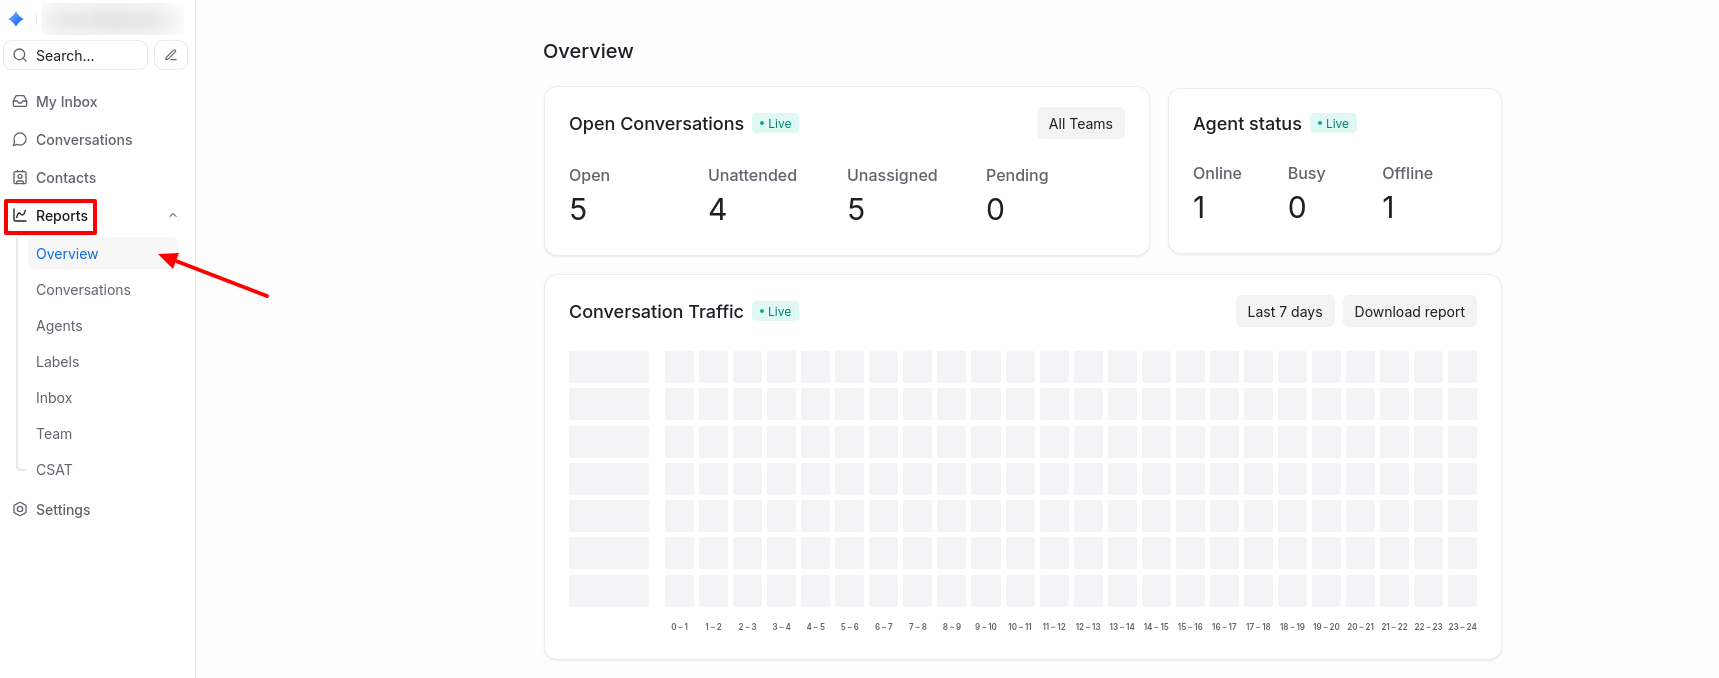Click the My Inbox tray icon
This screenshot has height=678, width=1719.
[20, 102]
